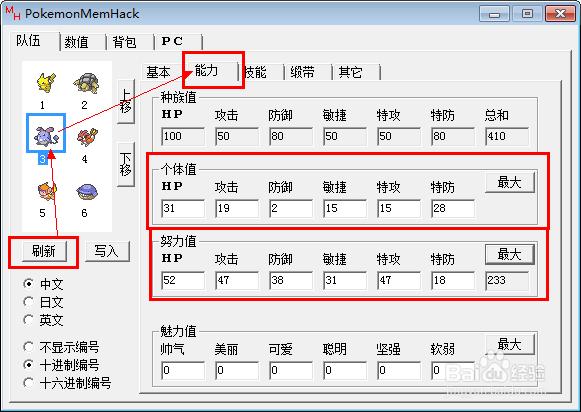
Task: Click 努力值 HP field showing 52
Action: 183,280
